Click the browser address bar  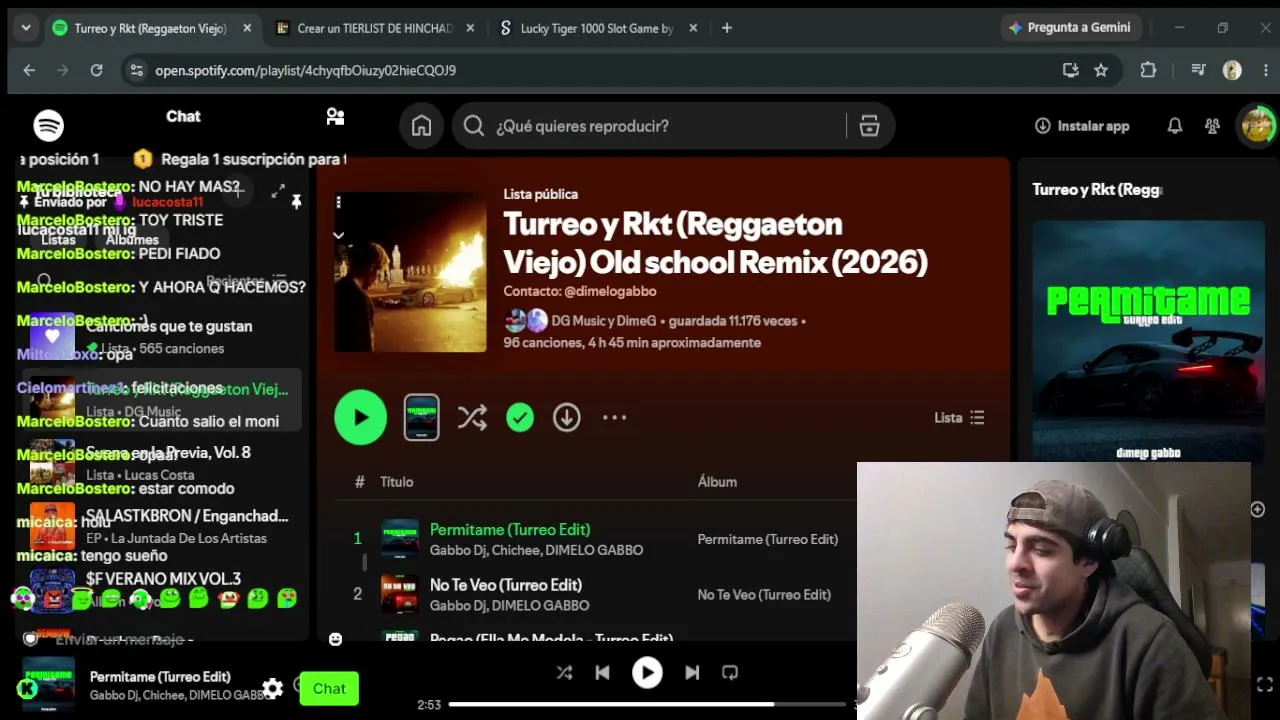pos(600,70)
